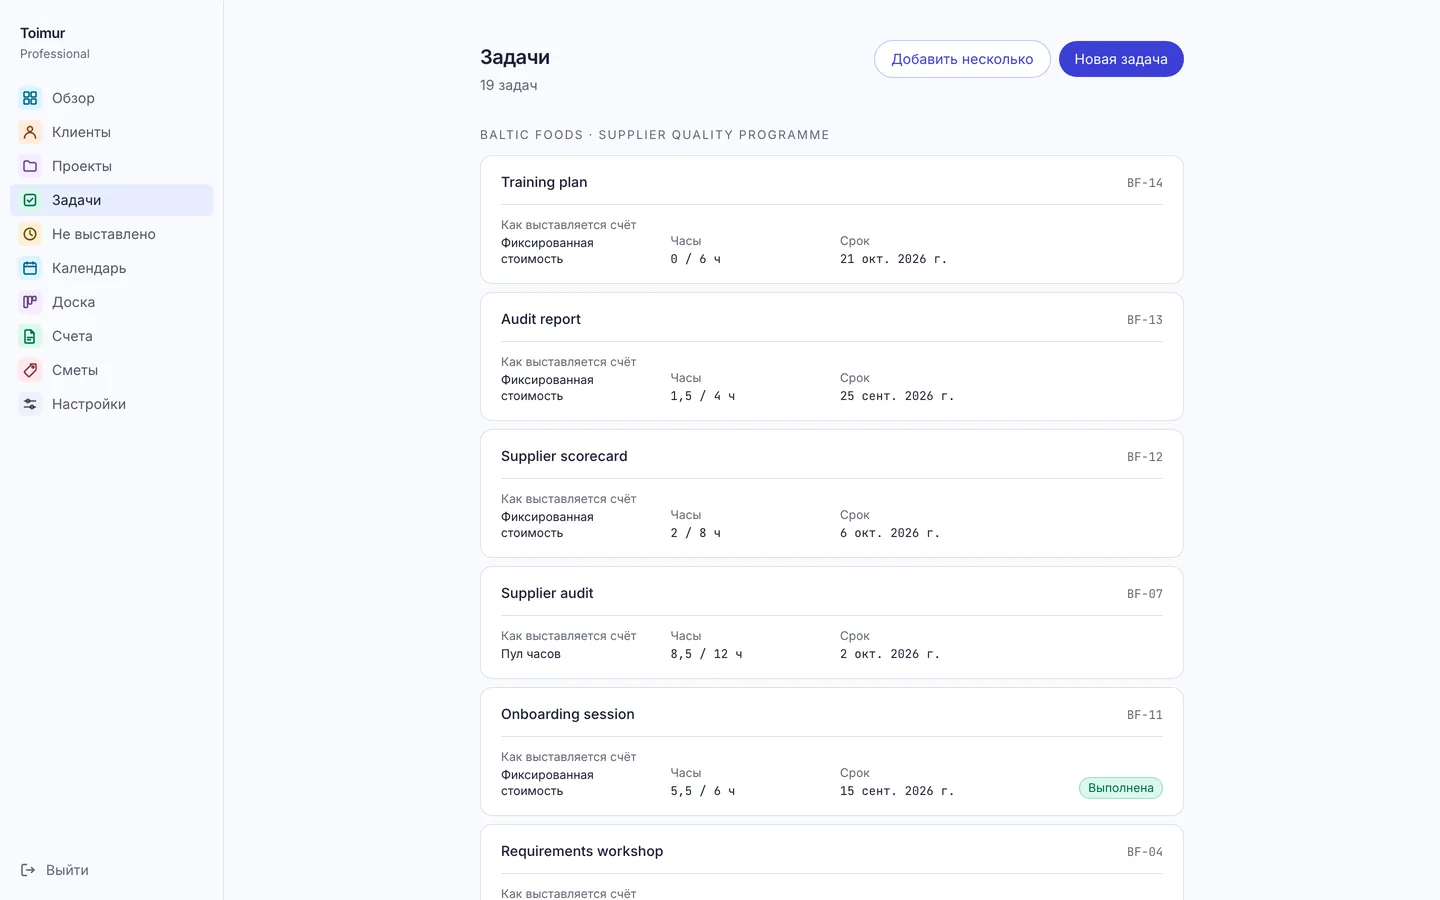Click the Счета document icon
Screen dimensions: 1440x900
(x=30, y=336)
